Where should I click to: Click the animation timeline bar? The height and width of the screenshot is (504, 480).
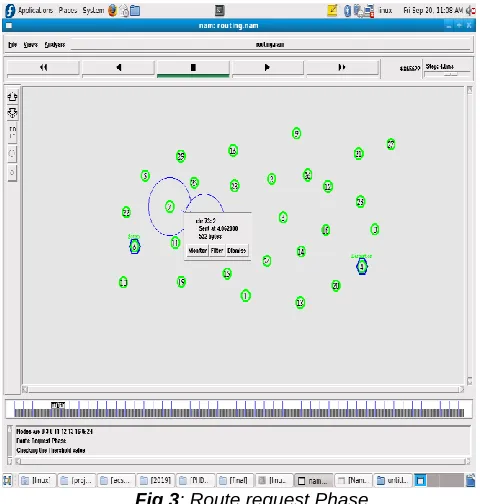click(x=239, y=409)
